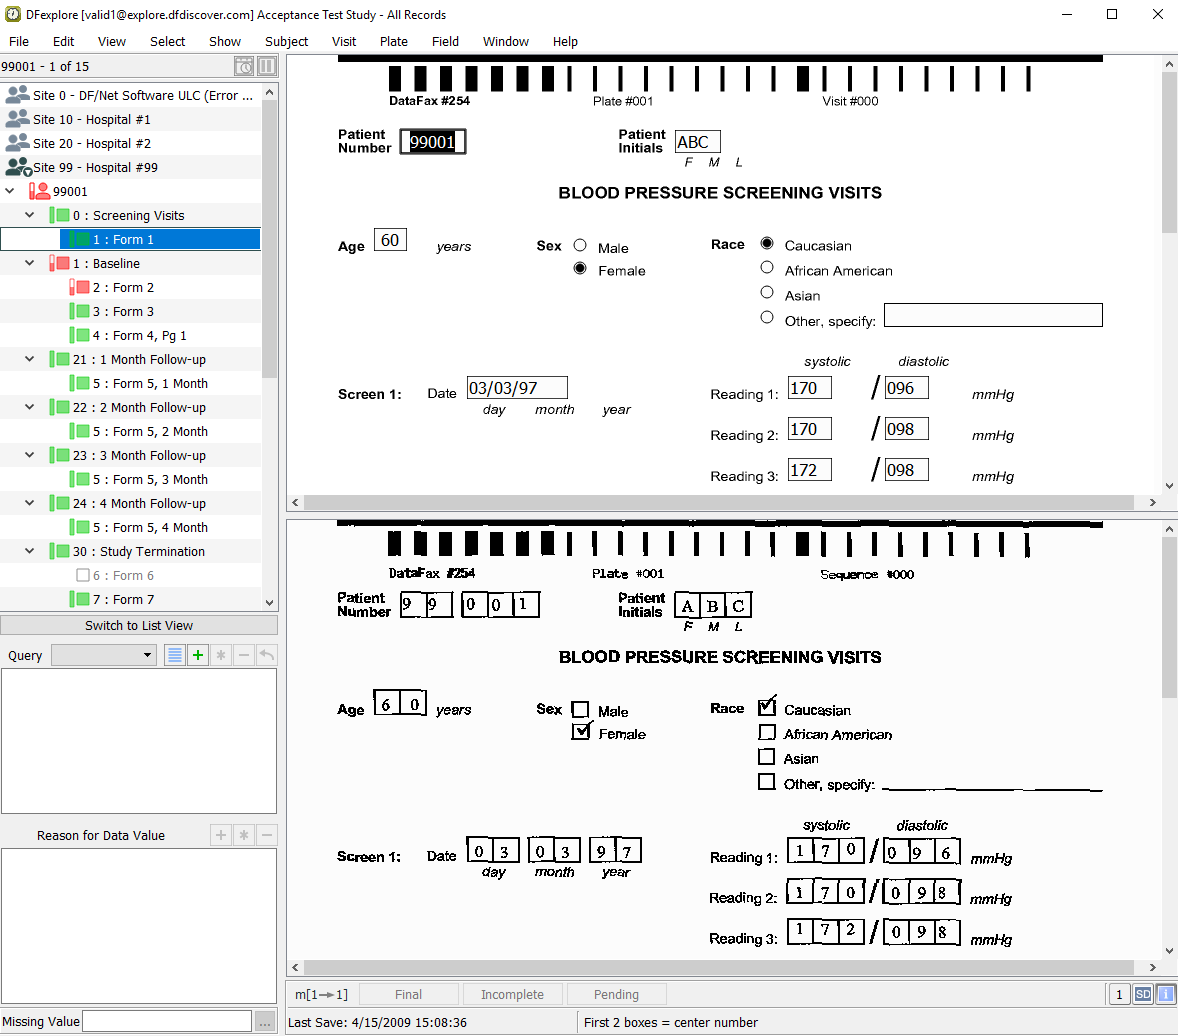
Task: Click the Age input field
Action: [390, 240]
